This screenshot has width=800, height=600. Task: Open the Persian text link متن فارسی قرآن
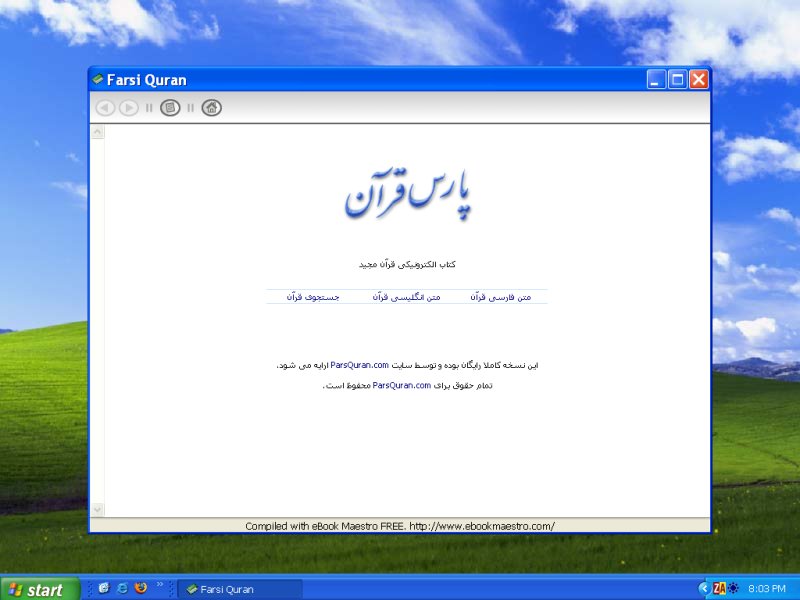501,297
